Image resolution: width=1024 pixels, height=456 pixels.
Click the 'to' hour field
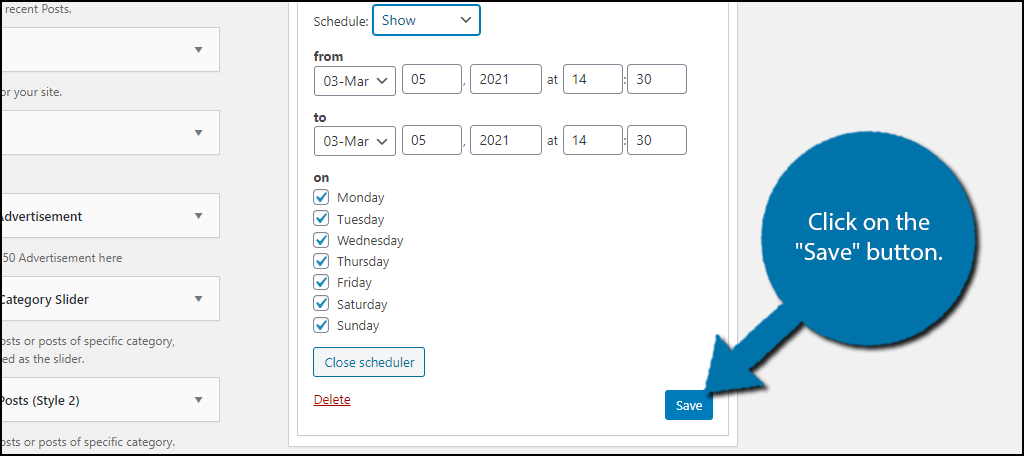592,140
